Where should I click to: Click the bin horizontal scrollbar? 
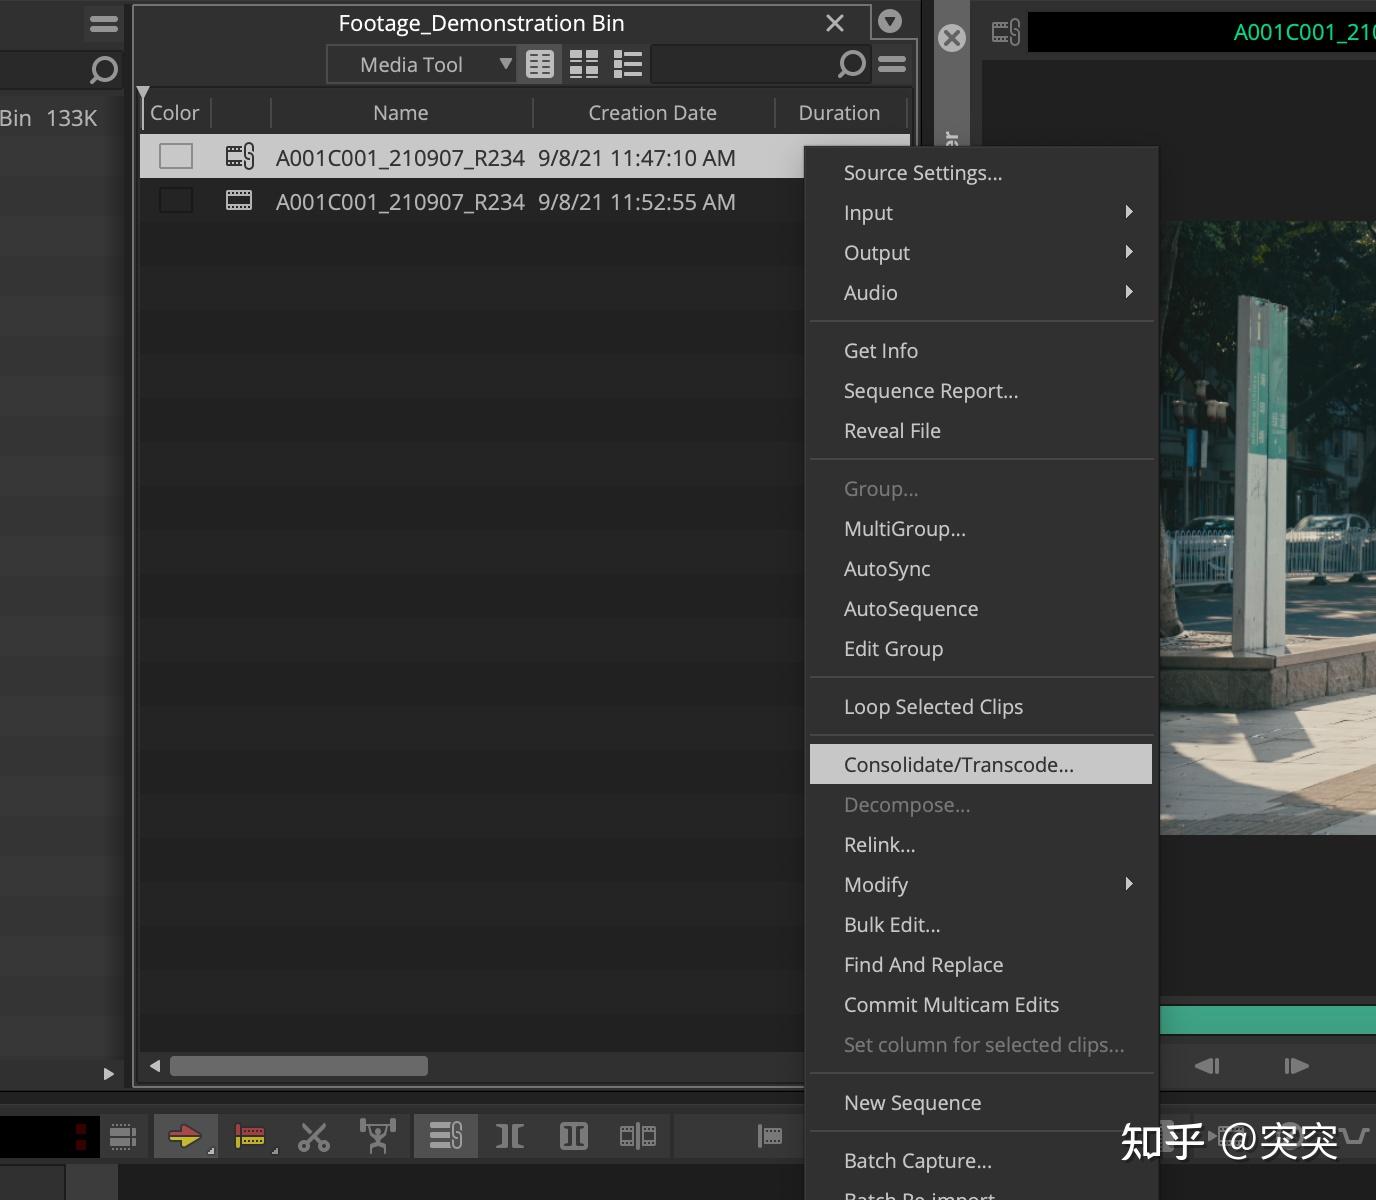[299, 1066]
